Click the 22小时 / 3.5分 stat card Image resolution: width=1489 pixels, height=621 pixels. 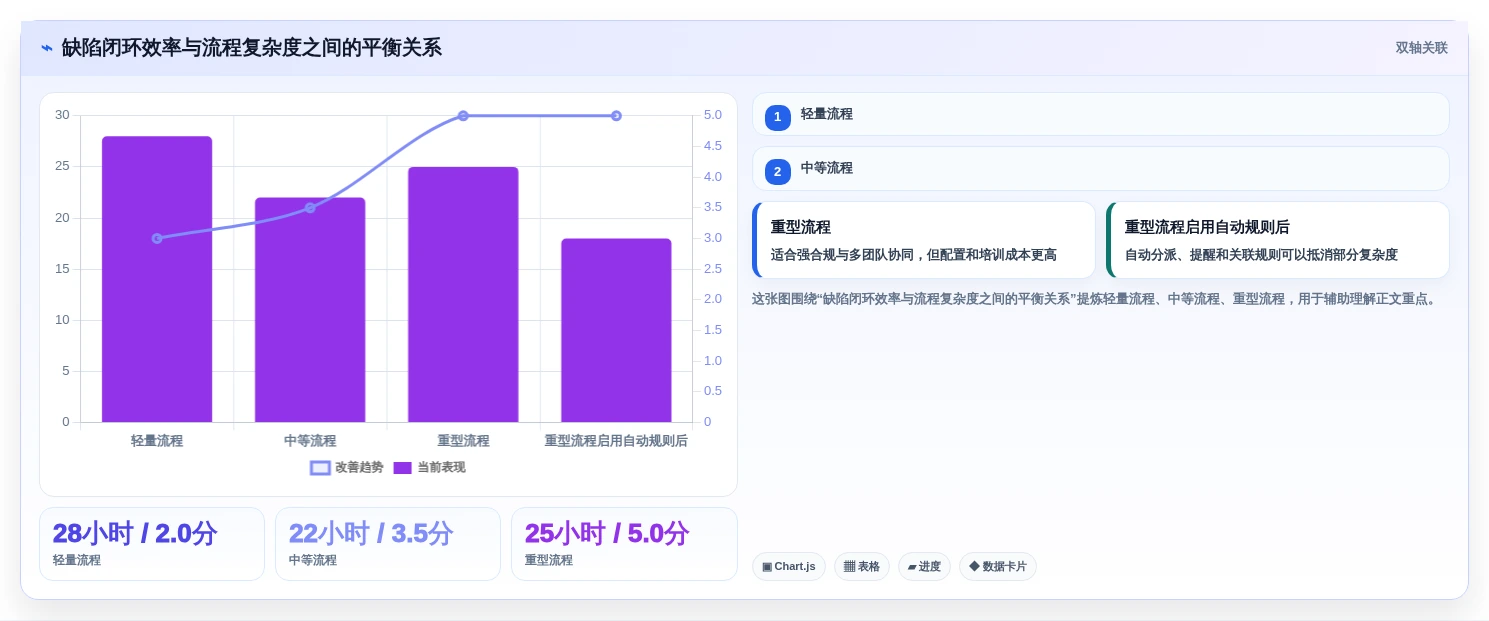pos(388,544)
